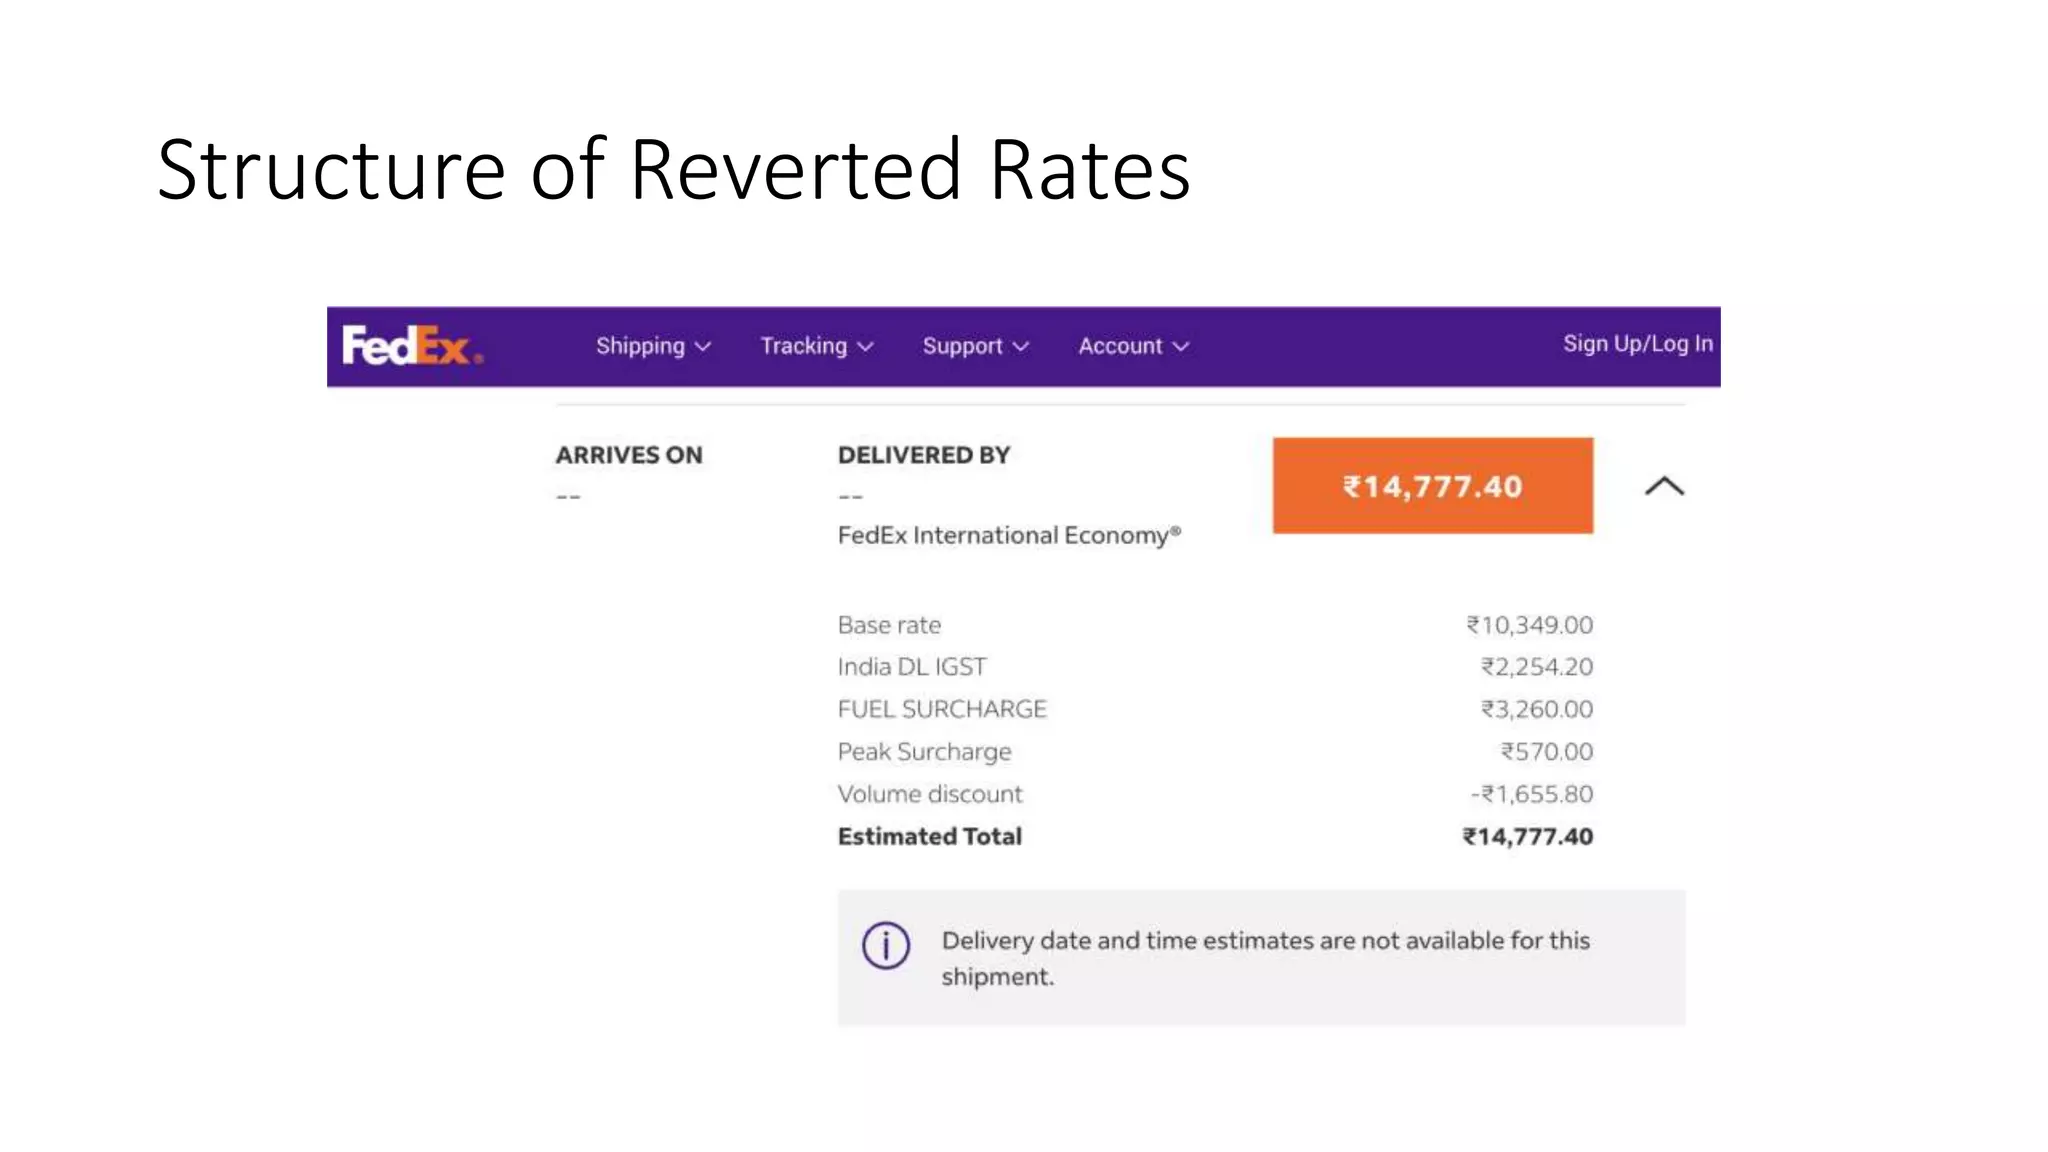Click the Estimated Total amount
Viewport: 2048px width, 1152px height.
(x=1527, y=837)
